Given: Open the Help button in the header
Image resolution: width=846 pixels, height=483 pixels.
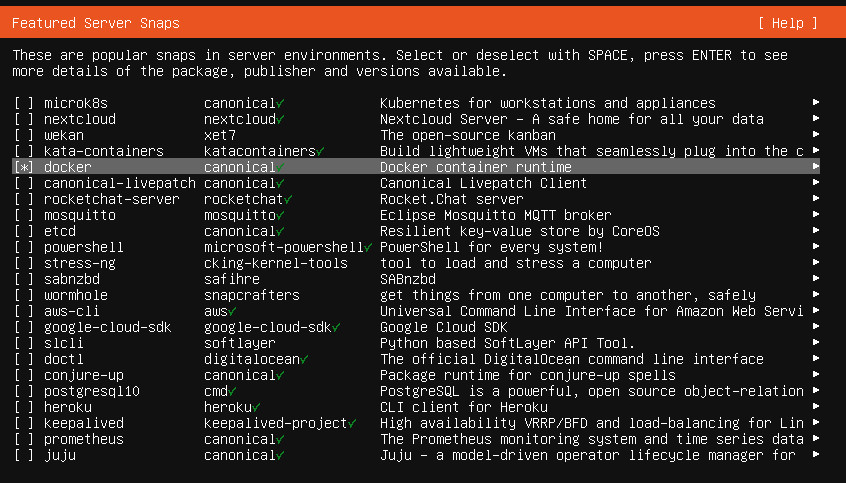Looking at the screenshot, I should (788, 23).
